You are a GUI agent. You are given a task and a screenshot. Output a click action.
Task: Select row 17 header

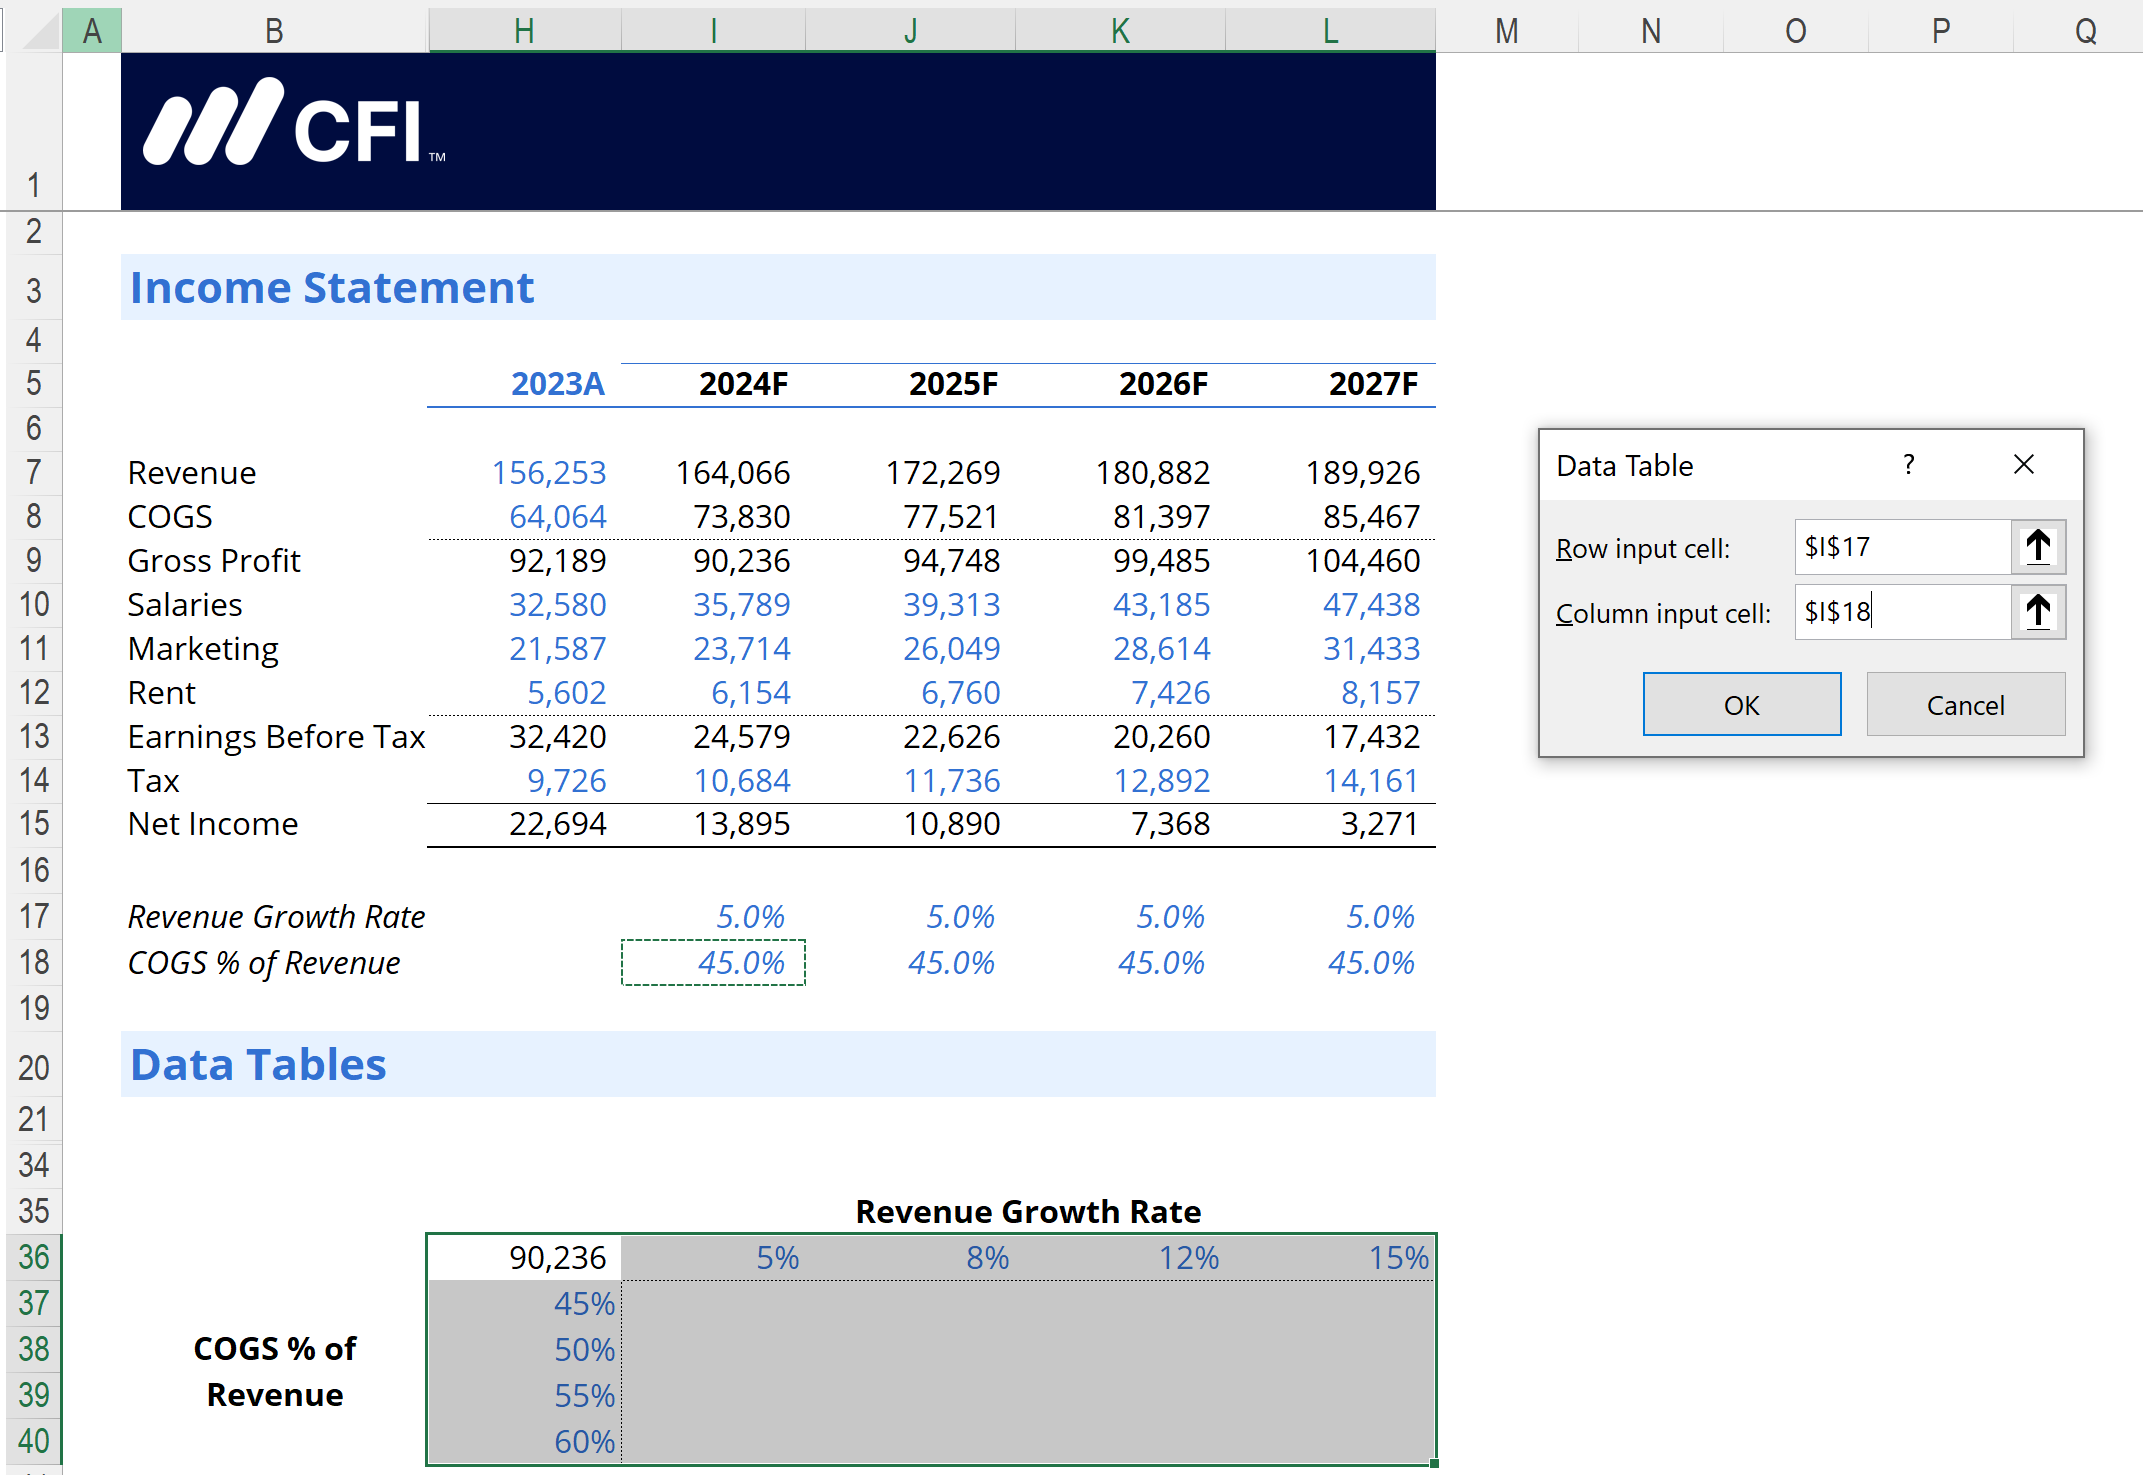[x=33, y=916]
